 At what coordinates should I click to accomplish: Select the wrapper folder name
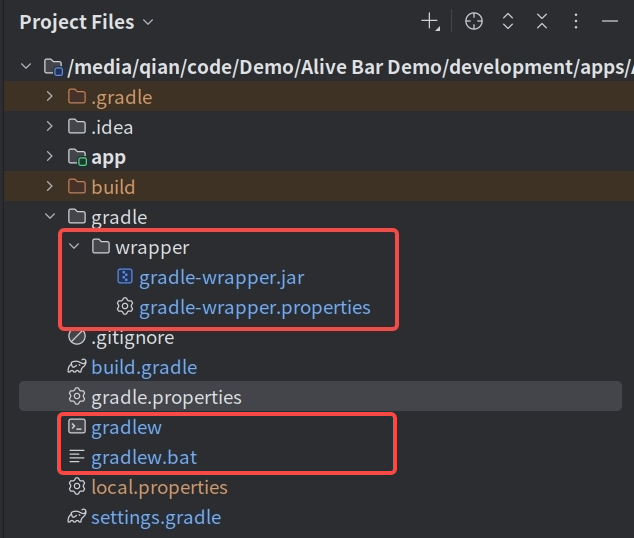pyautogui.click(x=152, y=248)
